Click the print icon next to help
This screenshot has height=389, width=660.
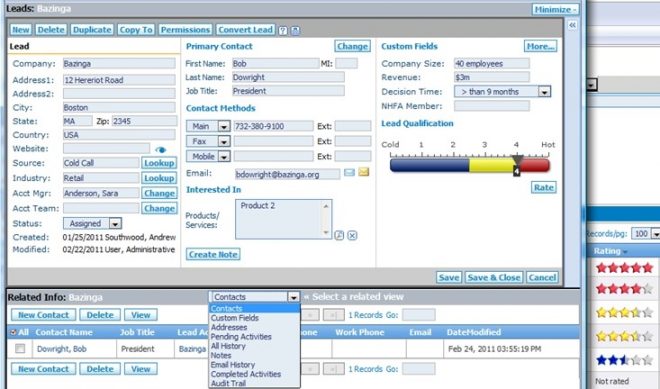tap(295, 30)
